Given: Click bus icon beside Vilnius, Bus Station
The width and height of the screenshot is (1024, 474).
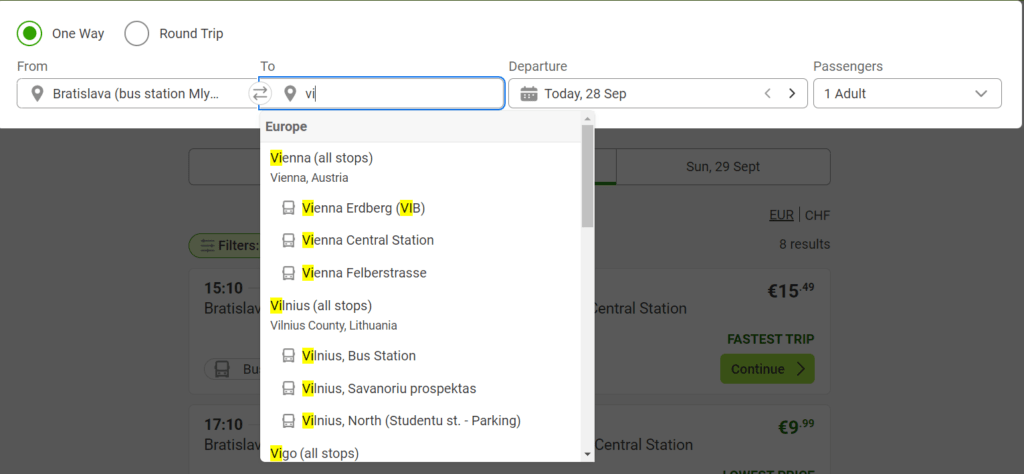Looking at the screenshot, I should [x=288, y=356].
